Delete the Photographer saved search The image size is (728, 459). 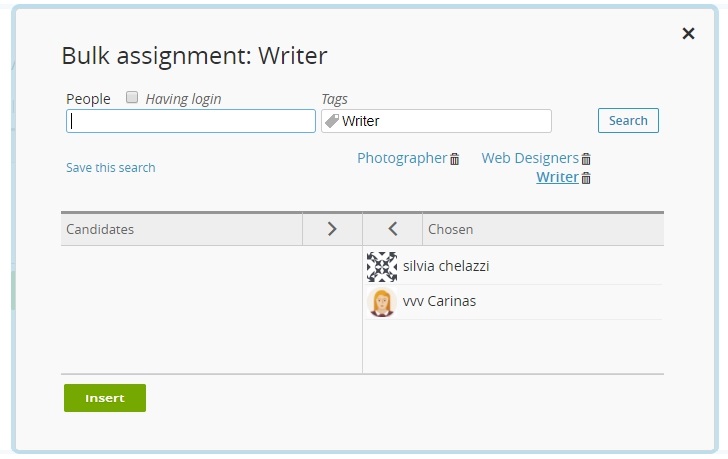coord(455,159)
